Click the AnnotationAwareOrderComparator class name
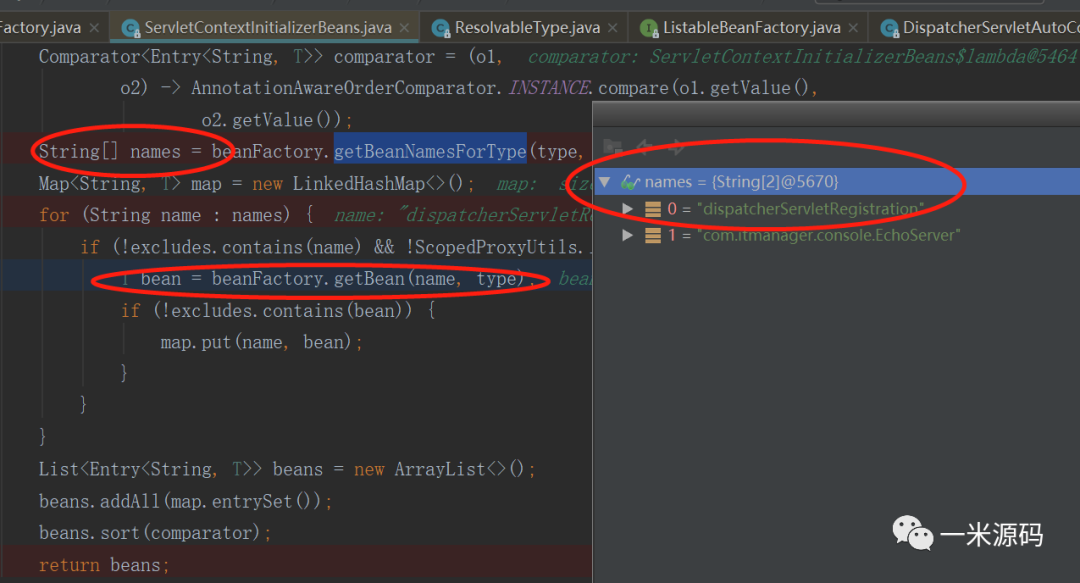This screenshot has height=583, width=1080. click(344, 88)
